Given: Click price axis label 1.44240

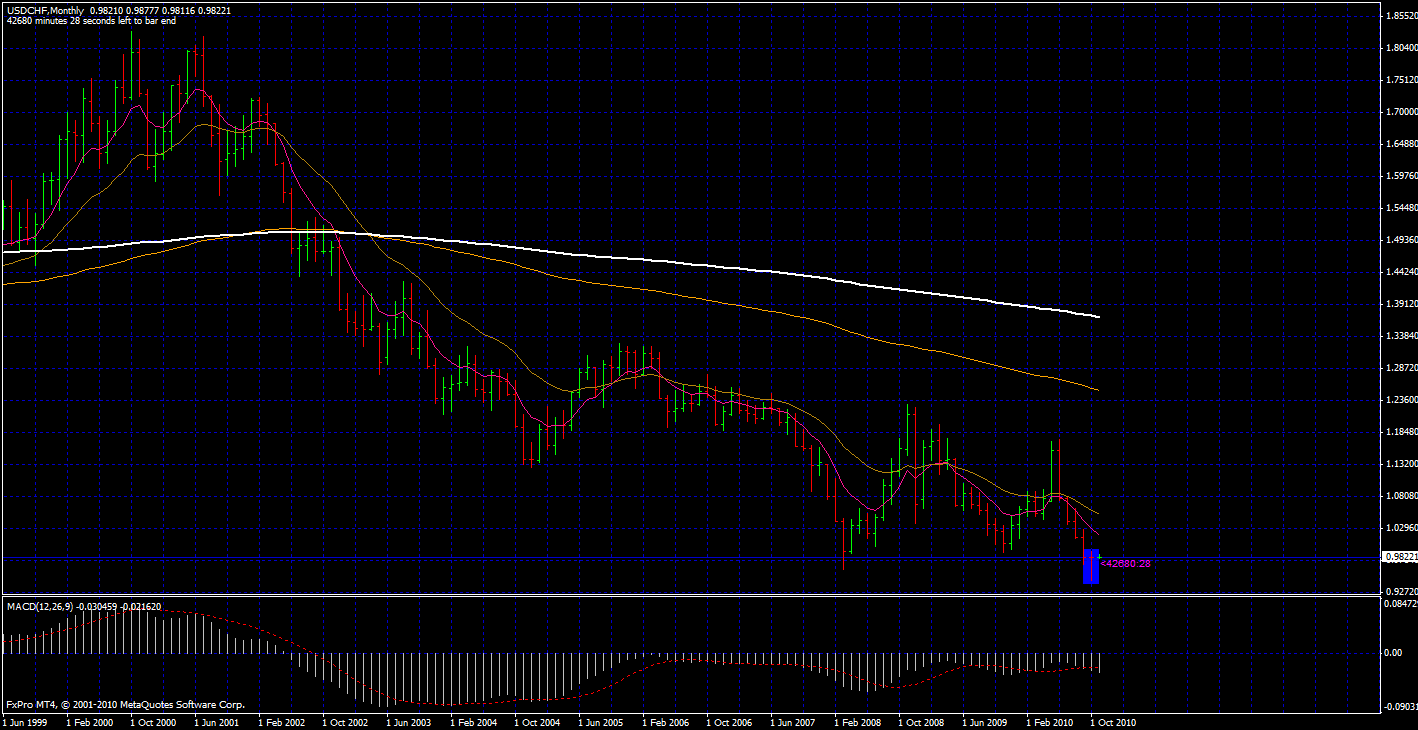Looking at the screenshot, I should point(1400,272).
